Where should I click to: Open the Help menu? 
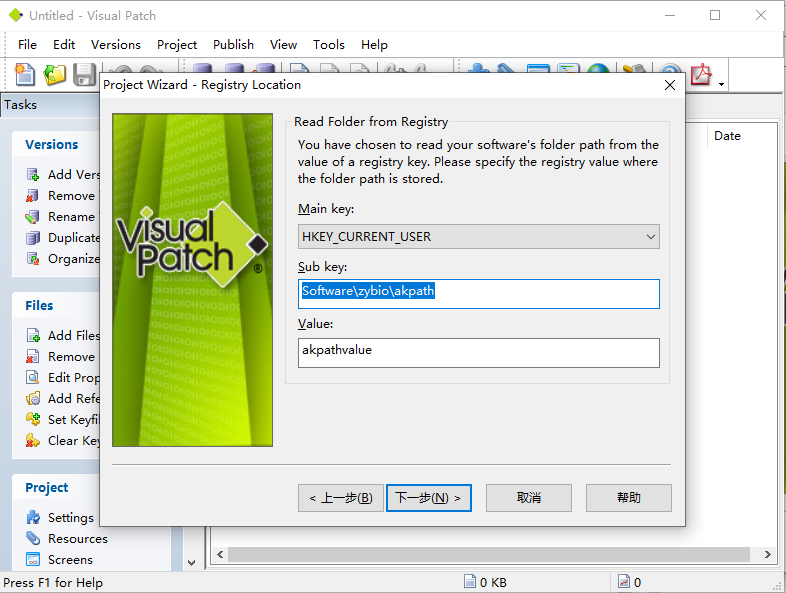point(374,45)
